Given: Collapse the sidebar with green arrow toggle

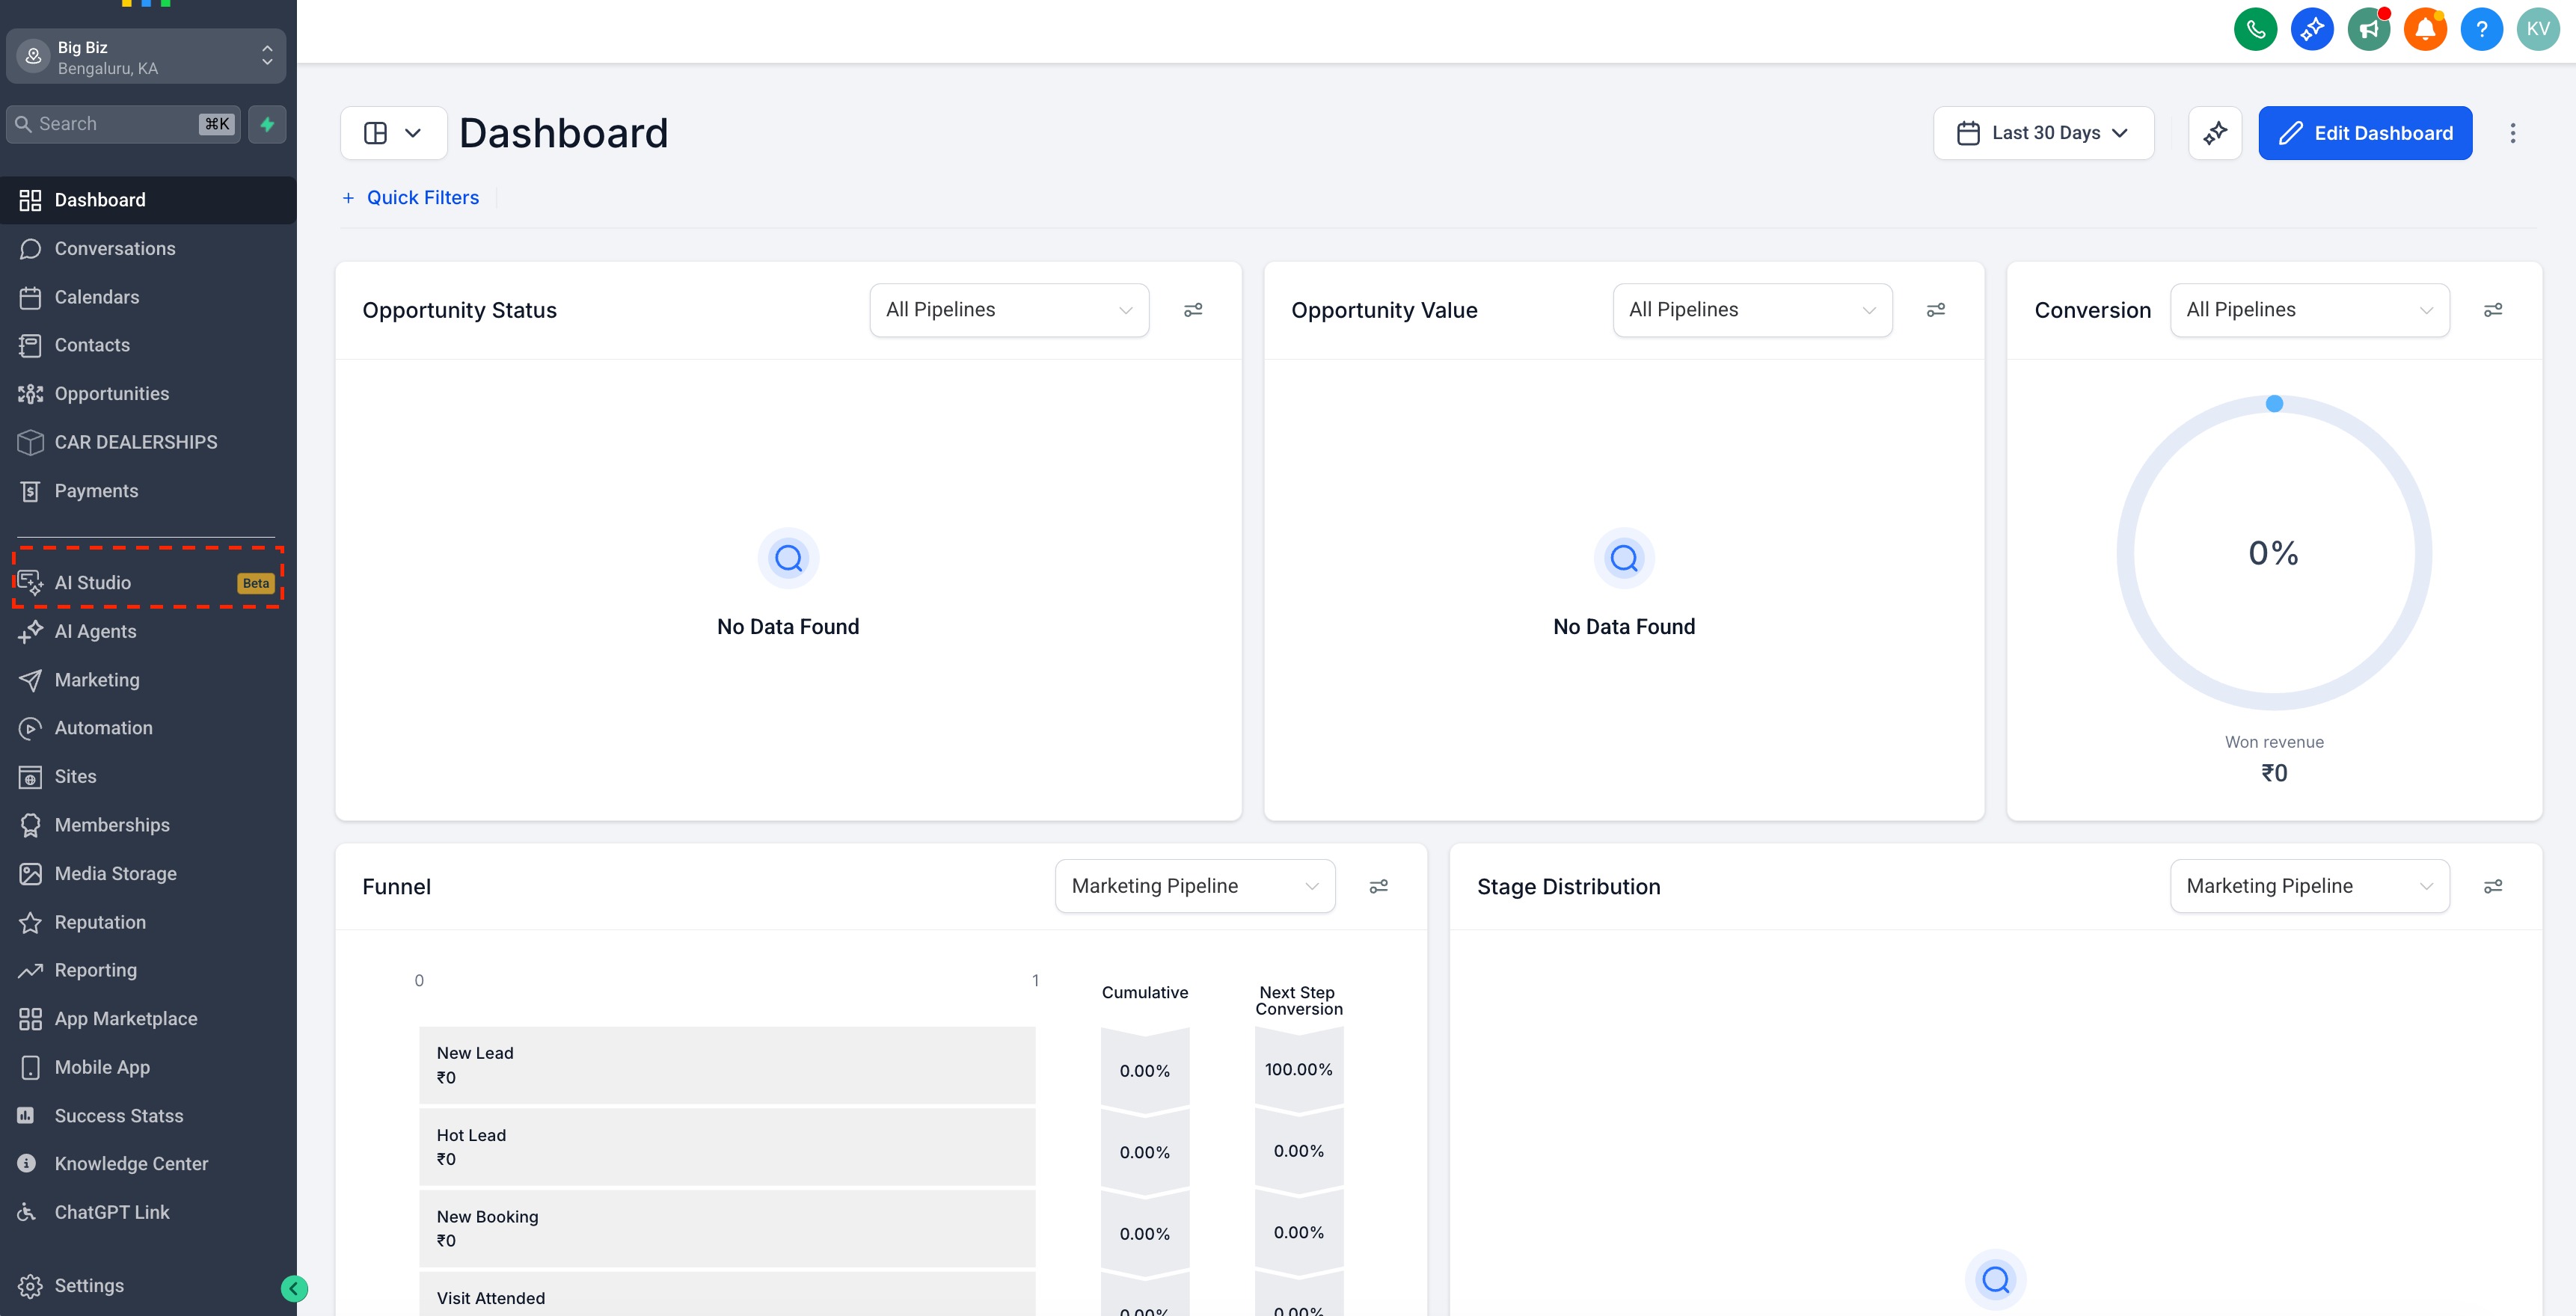Looking at the screenshot, I should click(294, 1288).
